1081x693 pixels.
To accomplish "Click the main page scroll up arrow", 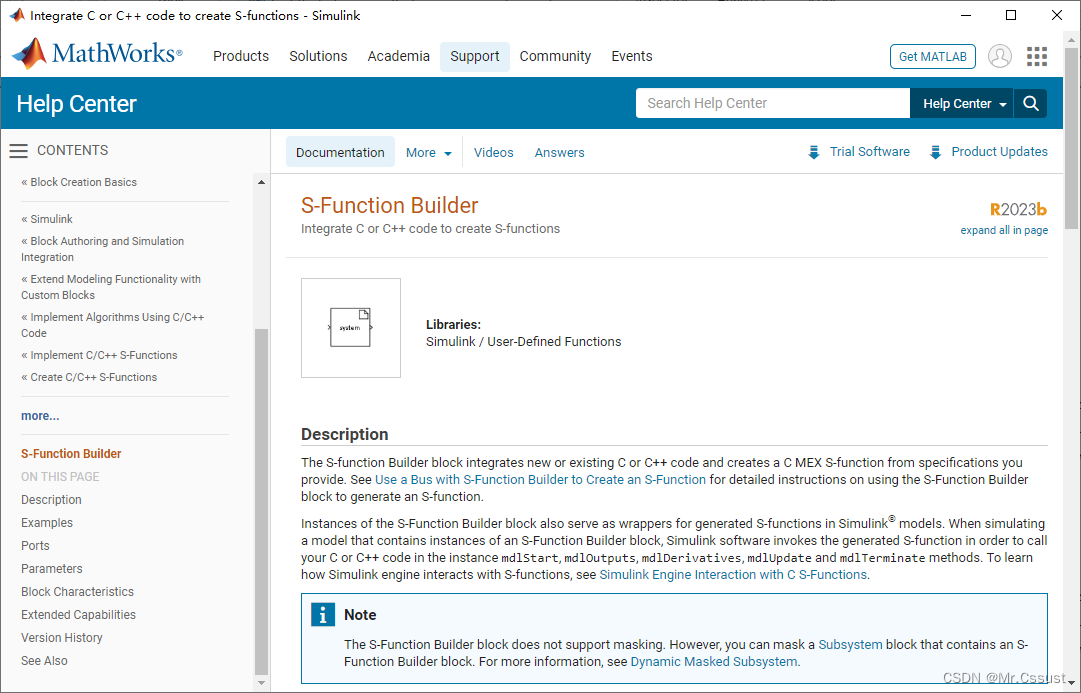I will click(x=1071, y=40).
